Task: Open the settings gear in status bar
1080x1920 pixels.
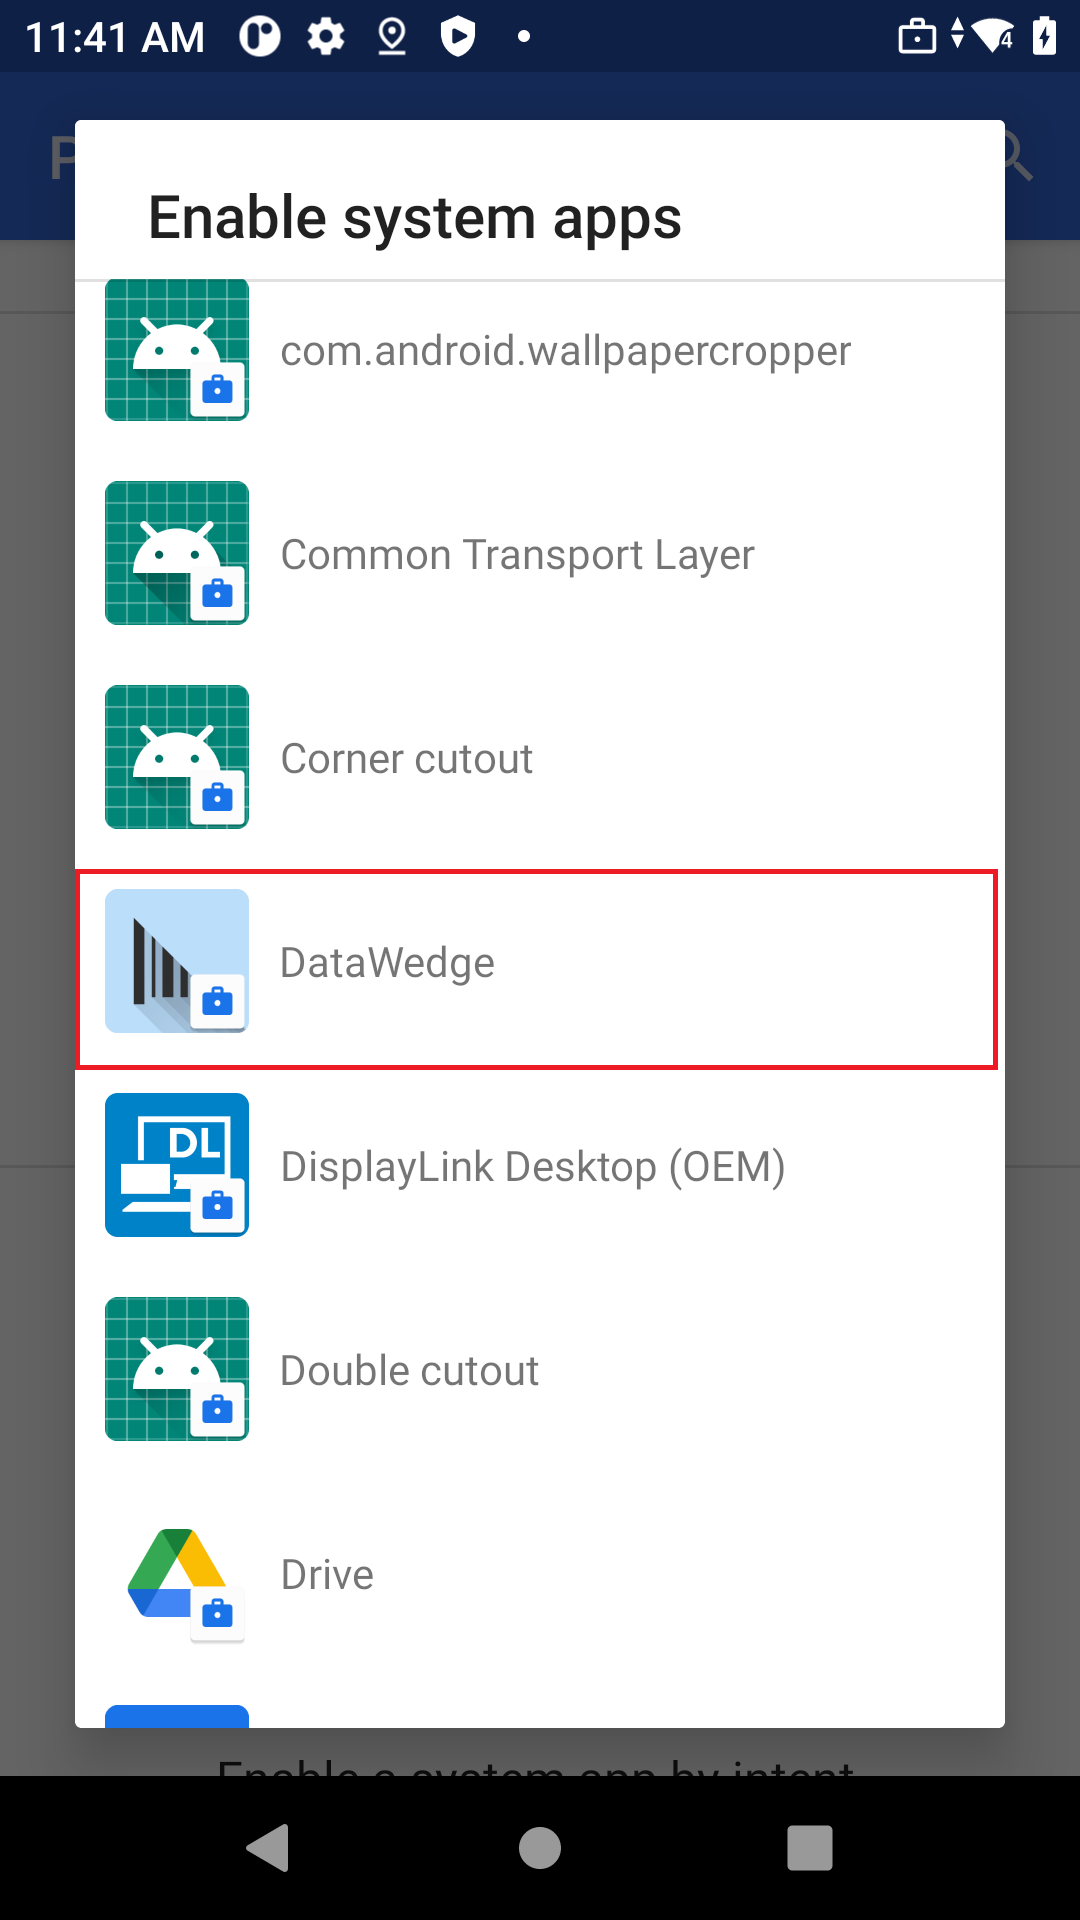Action: coord(326,37)
